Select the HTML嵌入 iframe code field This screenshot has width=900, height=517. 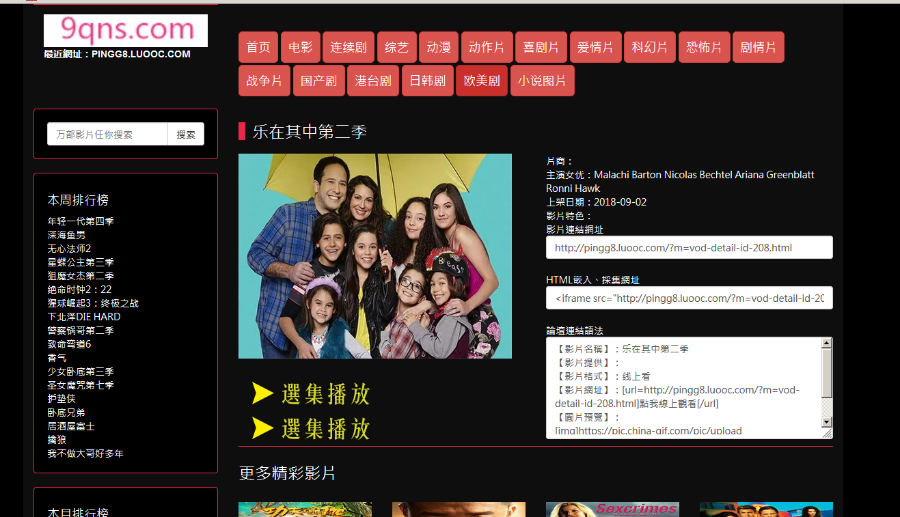coord(689,298)
